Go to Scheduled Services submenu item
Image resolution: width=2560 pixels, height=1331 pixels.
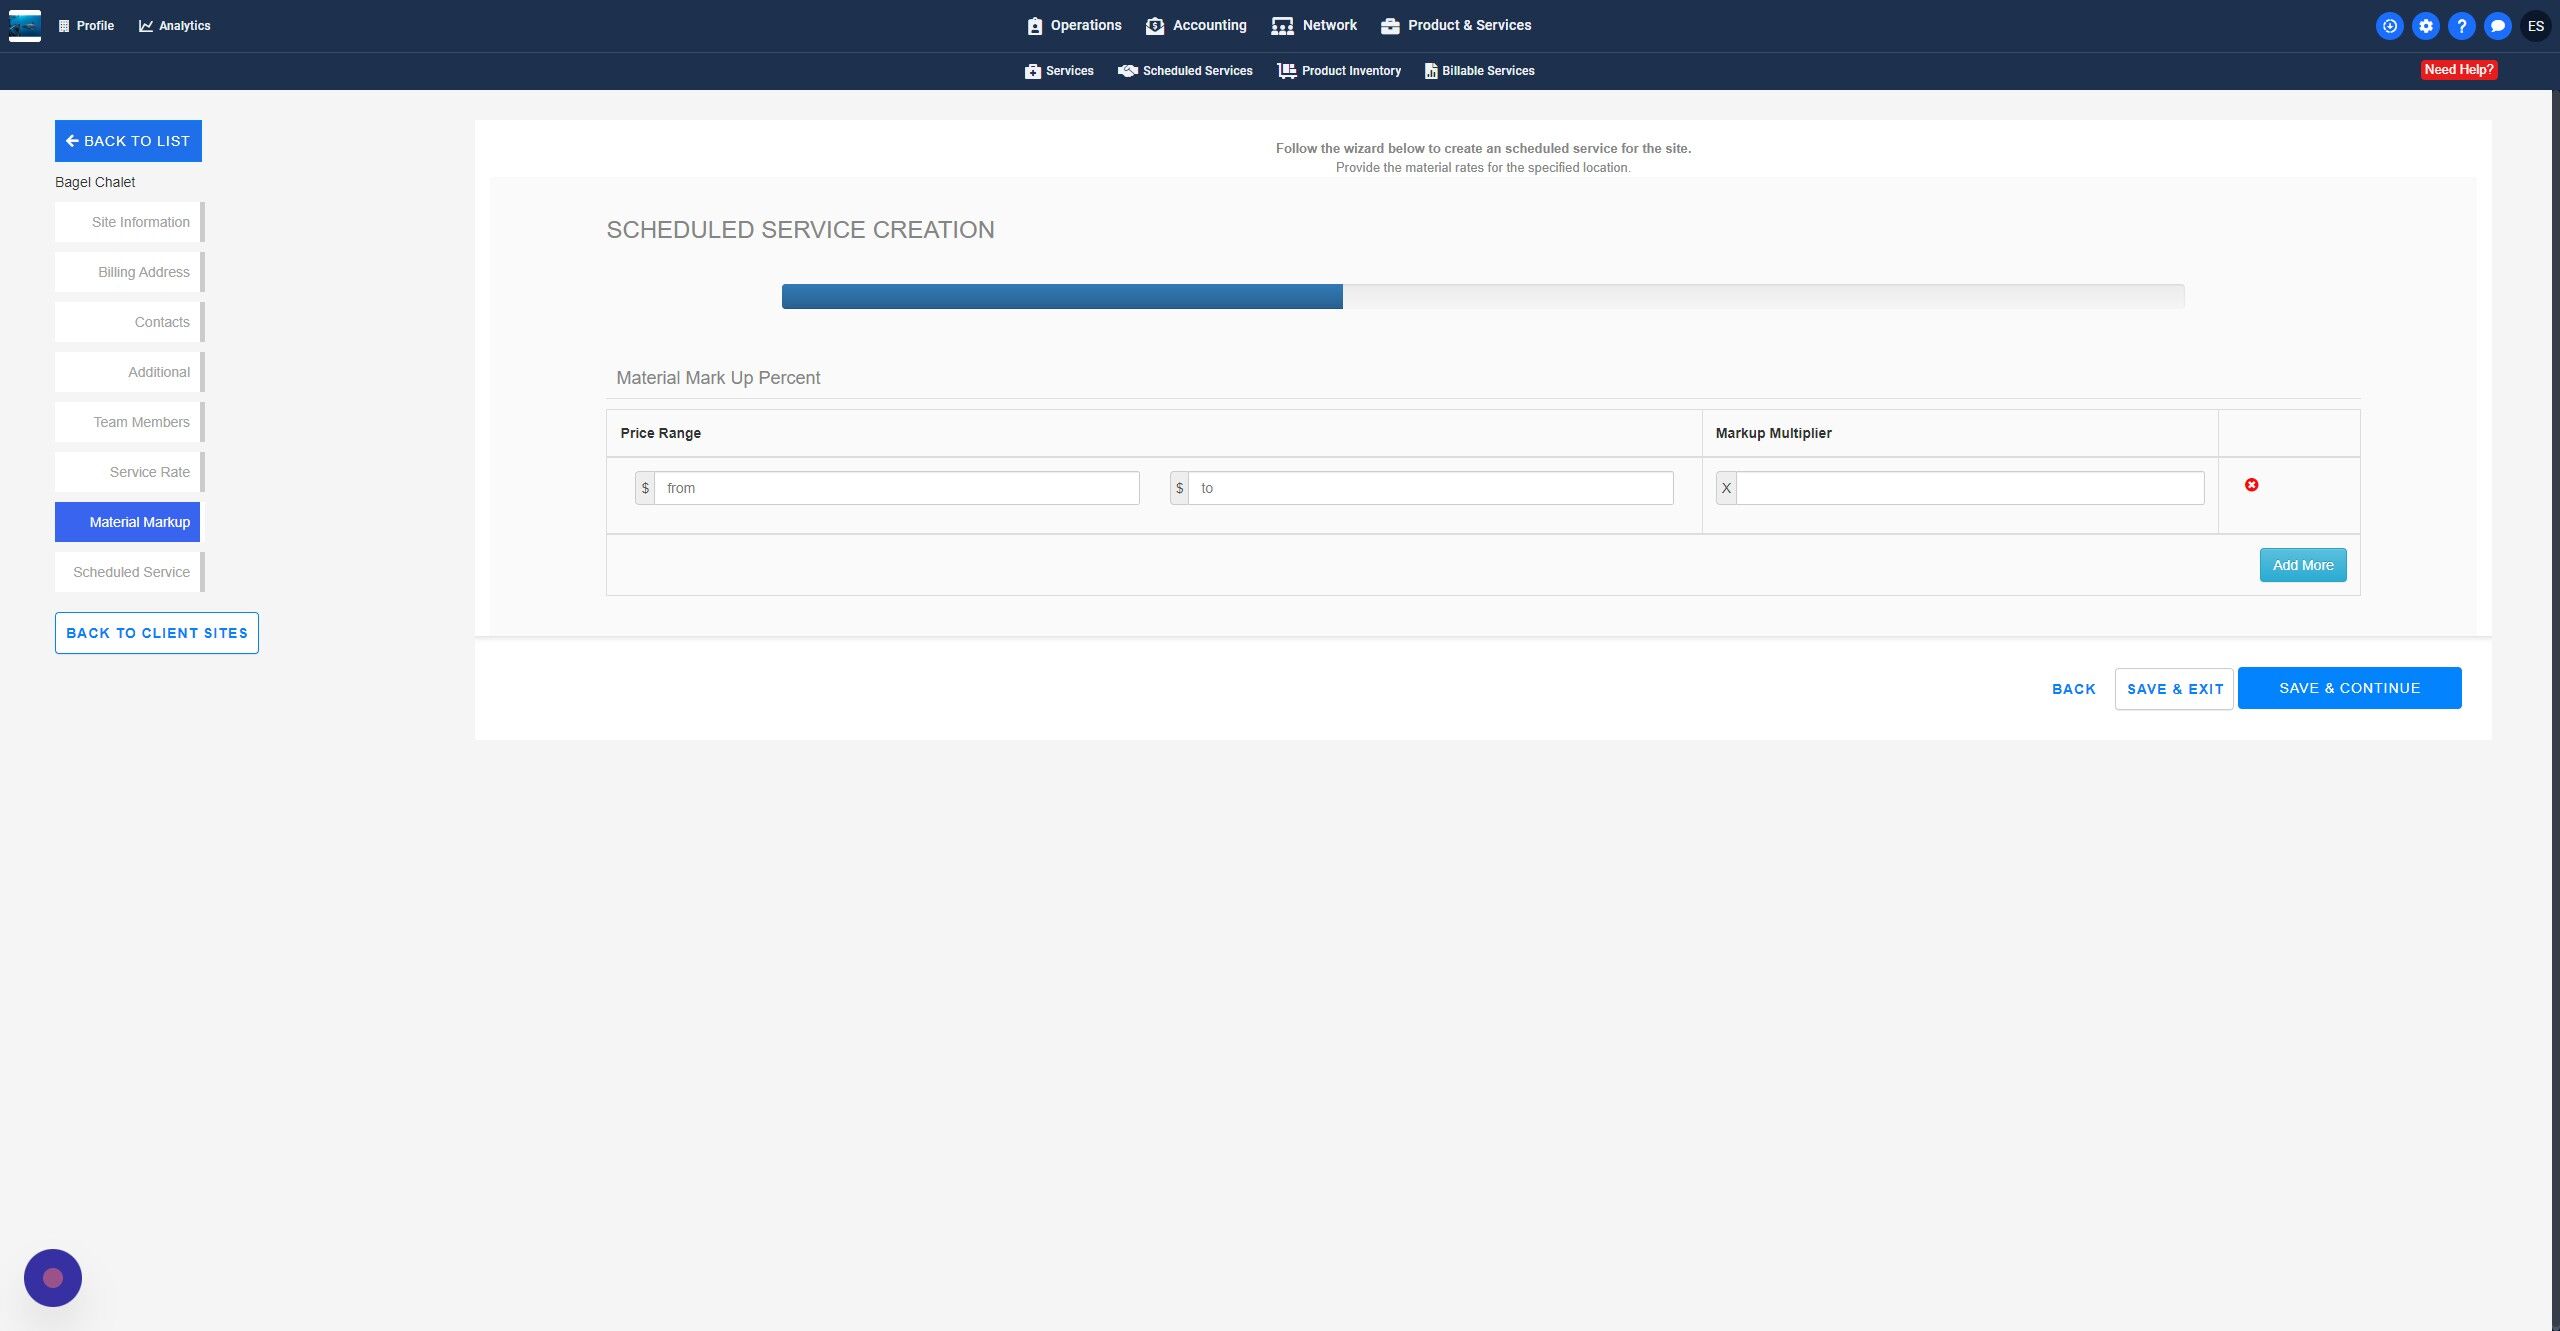[1185, 71]
